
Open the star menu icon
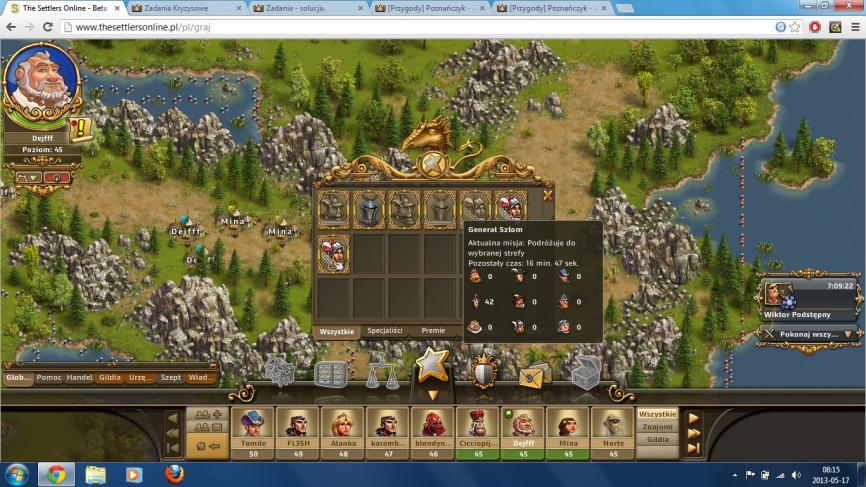(x=432, y=367)
